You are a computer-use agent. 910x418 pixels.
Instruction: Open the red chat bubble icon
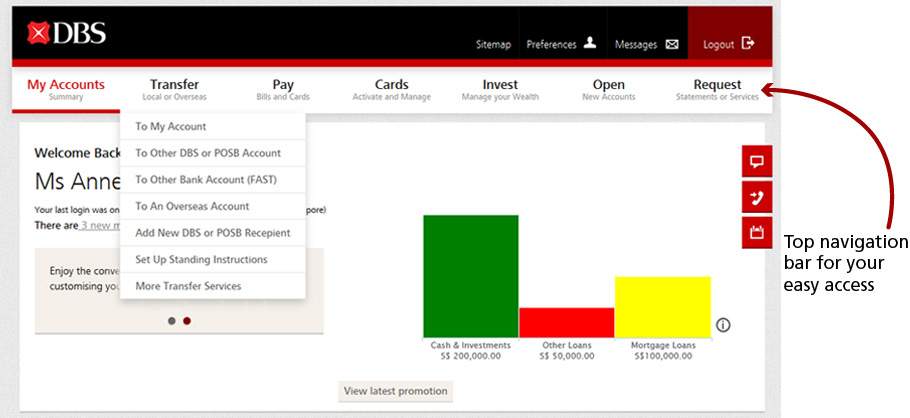[756, 162]
